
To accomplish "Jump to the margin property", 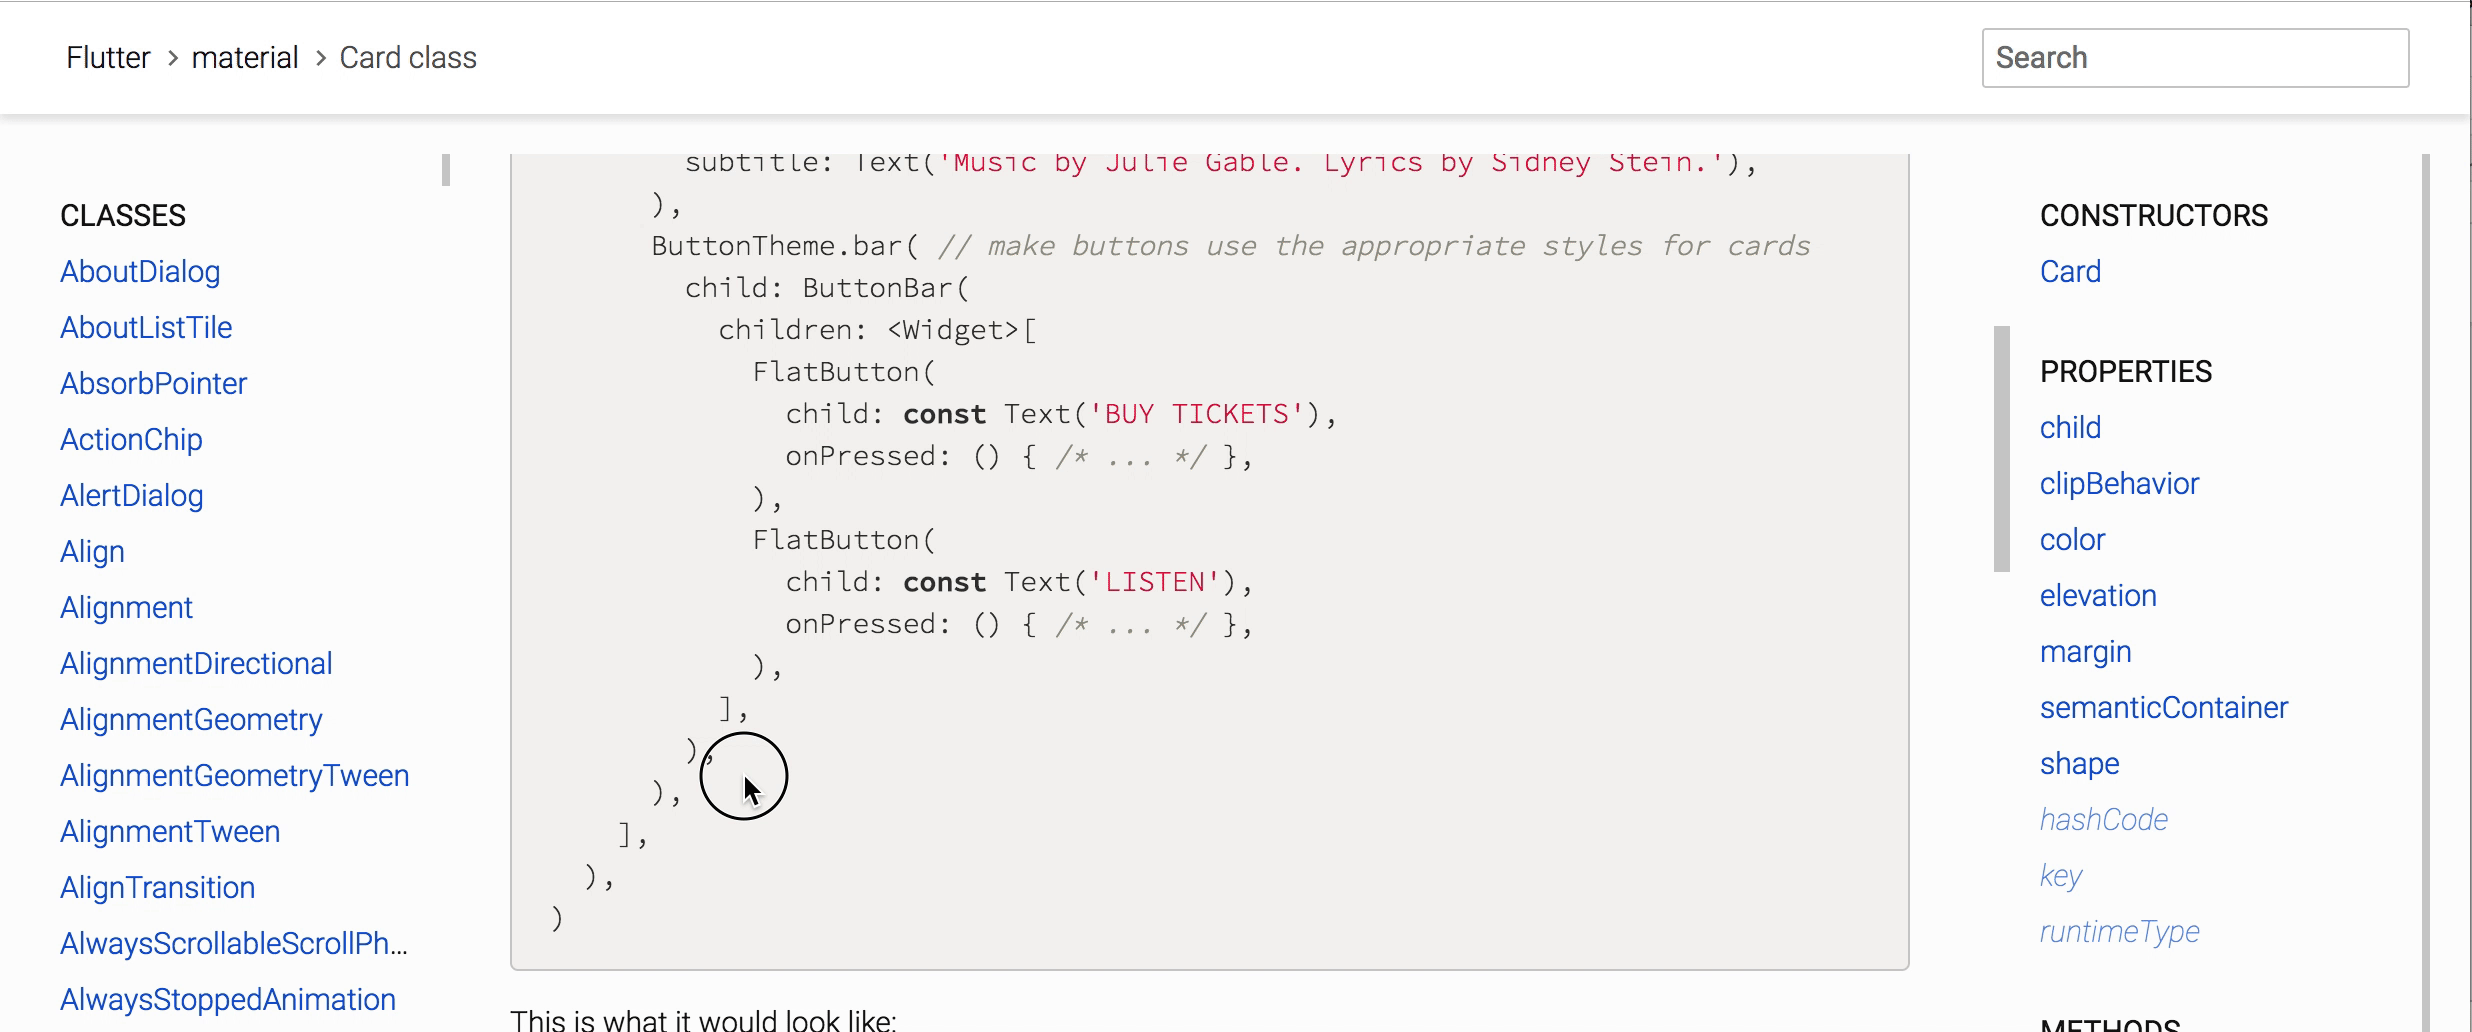I will (2086, 652).
